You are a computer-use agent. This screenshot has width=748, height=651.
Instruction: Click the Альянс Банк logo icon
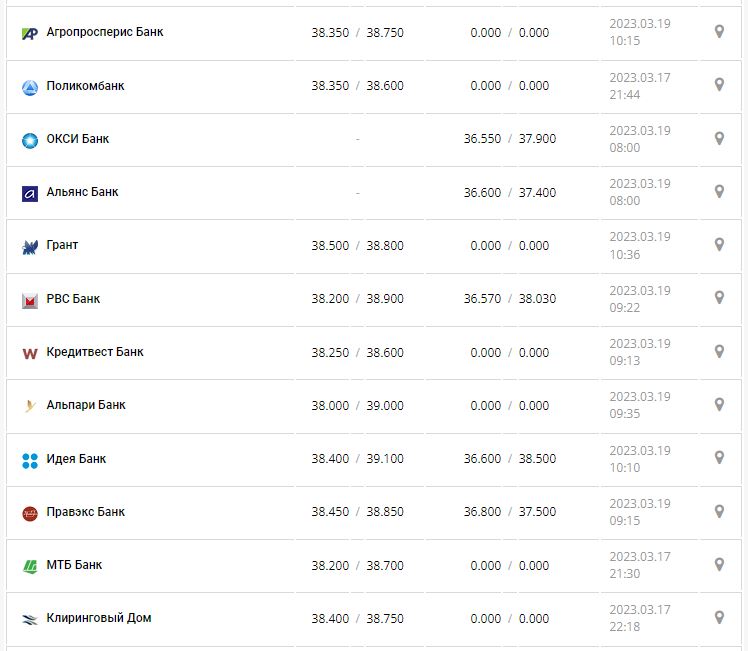pos(30,193)
